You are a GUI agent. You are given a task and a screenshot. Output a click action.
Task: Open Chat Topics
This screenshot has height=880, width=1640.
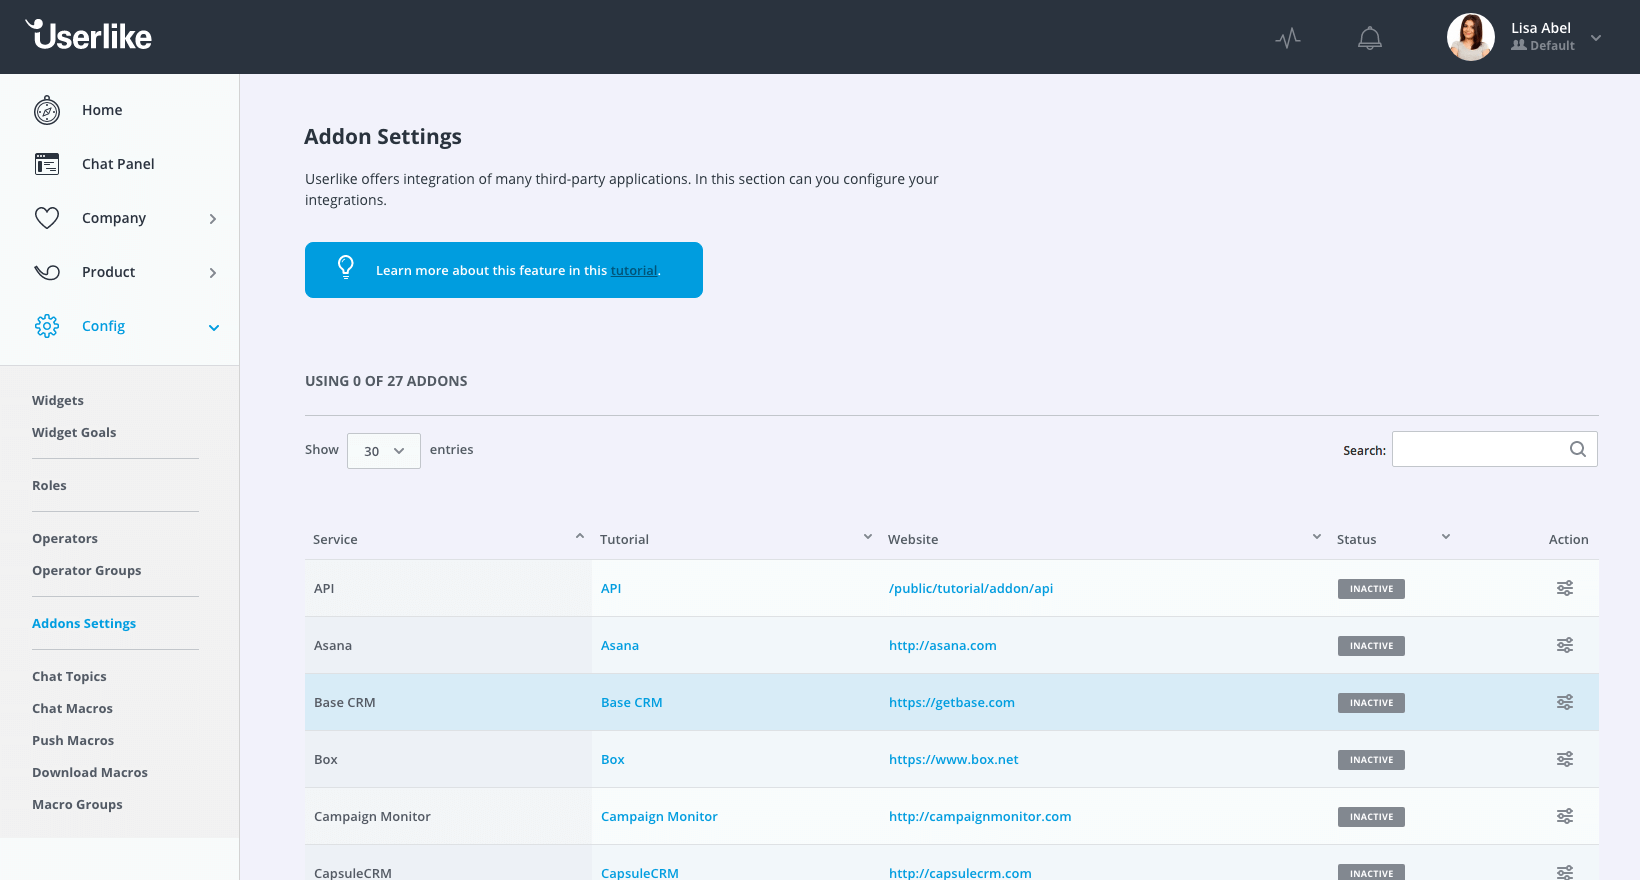pos(69,676)
